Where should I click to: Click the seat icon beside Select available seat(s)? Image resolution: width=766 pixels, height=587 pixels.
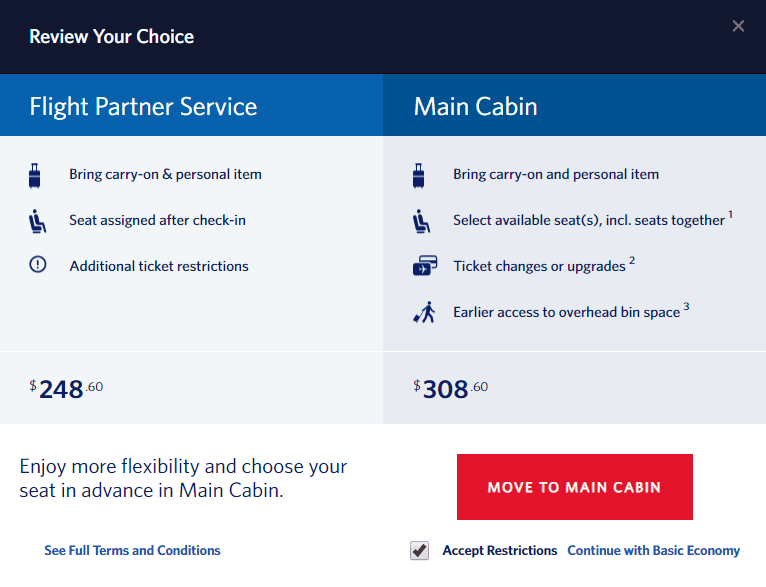421,221
